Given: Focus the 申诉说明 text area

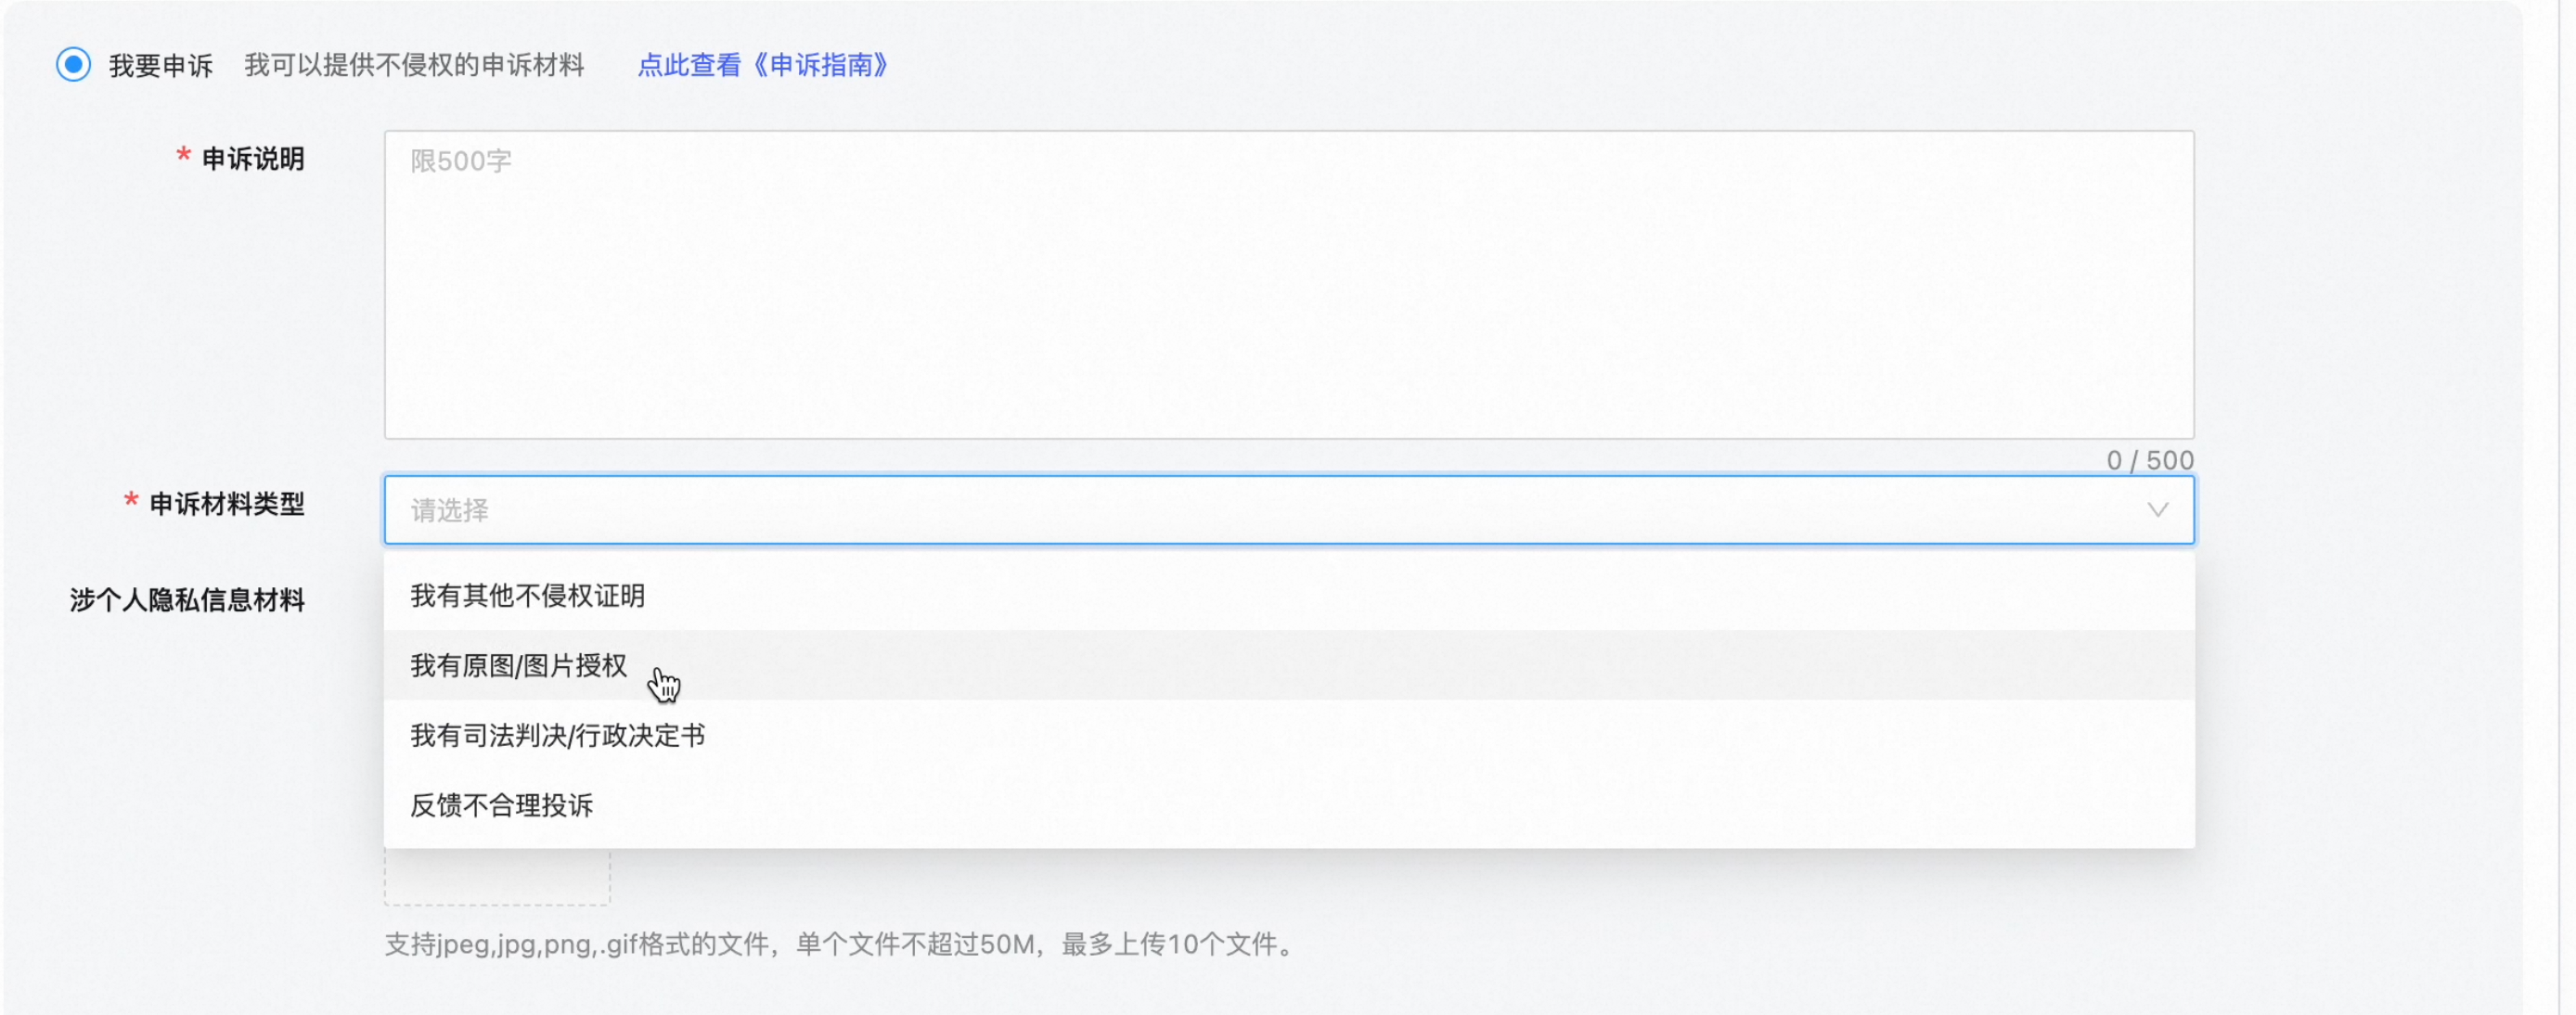Looking at the screenshot, I should point(1289,284).
